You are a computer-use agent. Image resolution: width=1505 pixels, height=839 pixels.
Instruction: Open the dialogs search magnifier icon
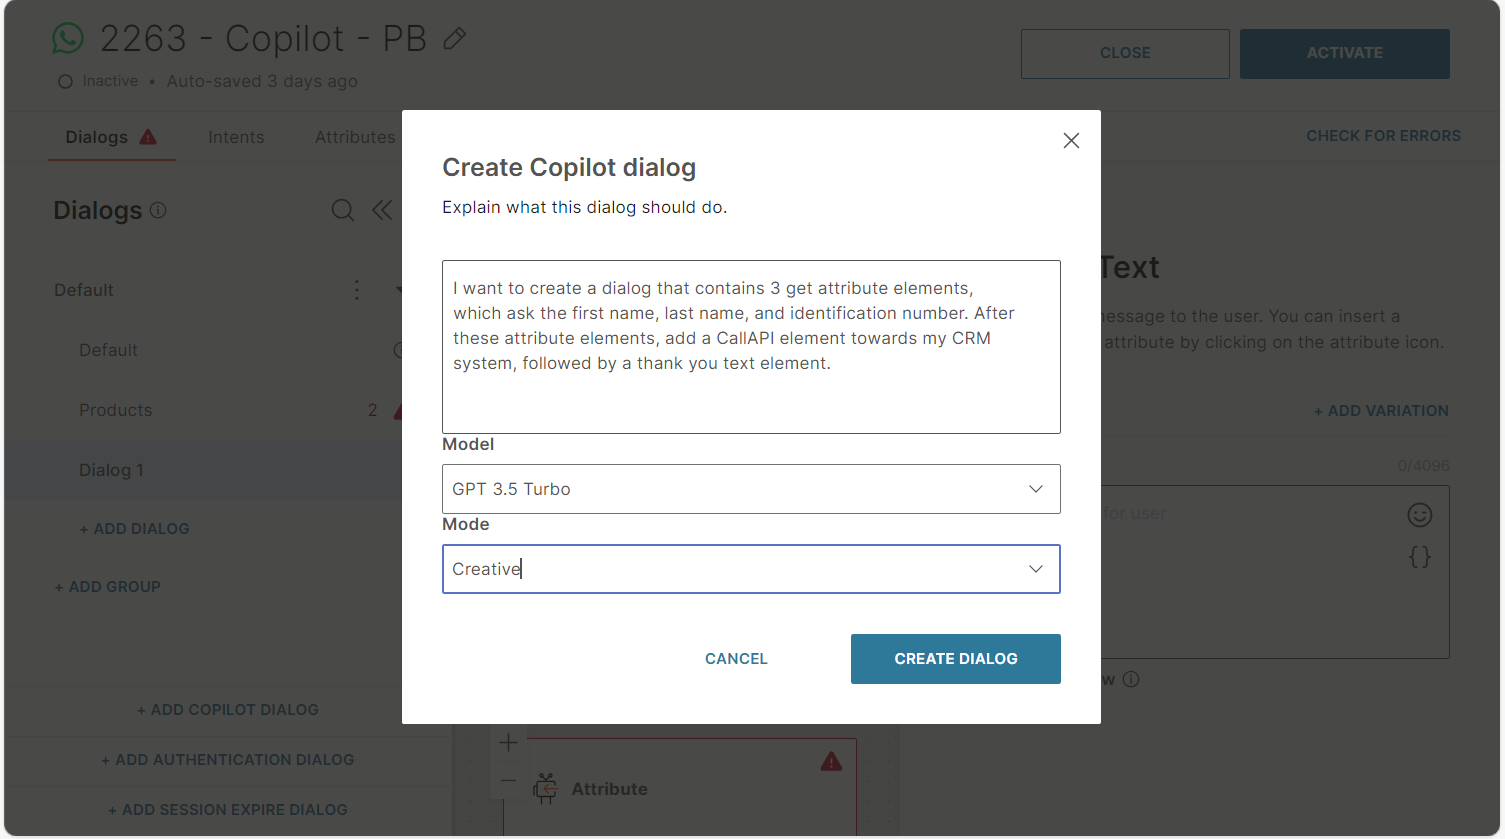coord(343,210)
